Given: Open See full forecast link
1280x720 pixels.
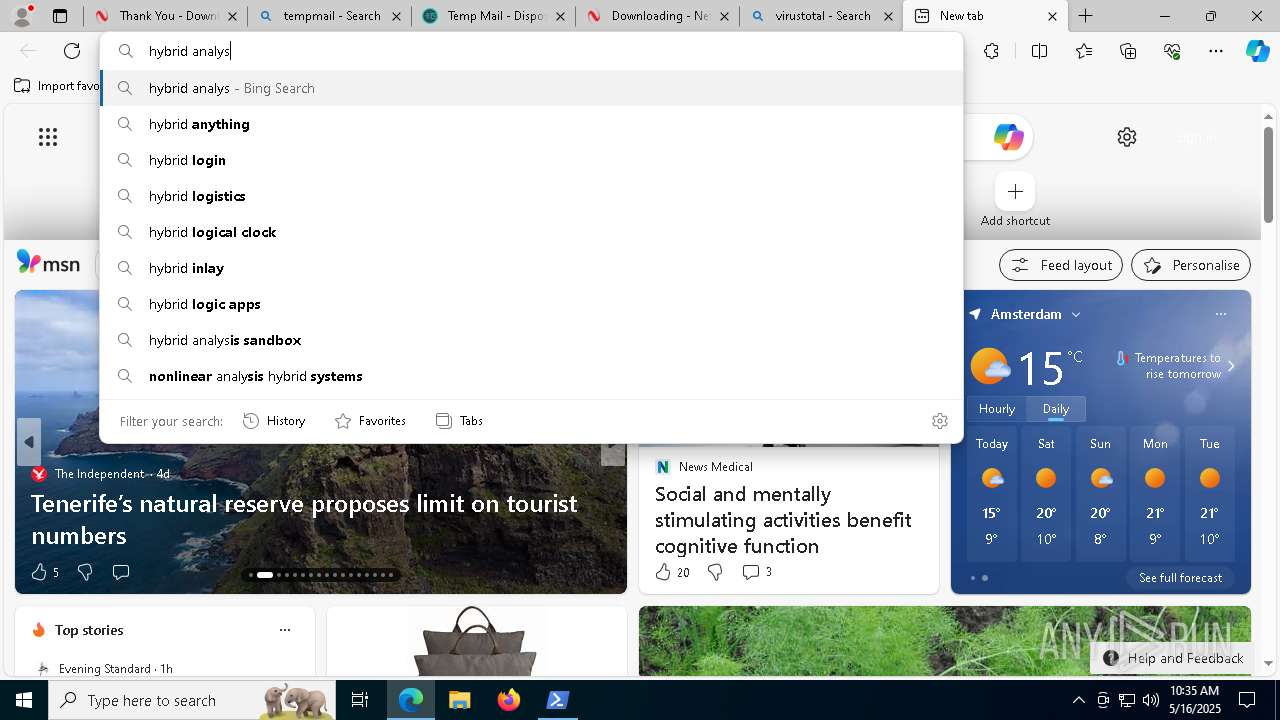Looking at the screenshot, I should point(1180,578).
